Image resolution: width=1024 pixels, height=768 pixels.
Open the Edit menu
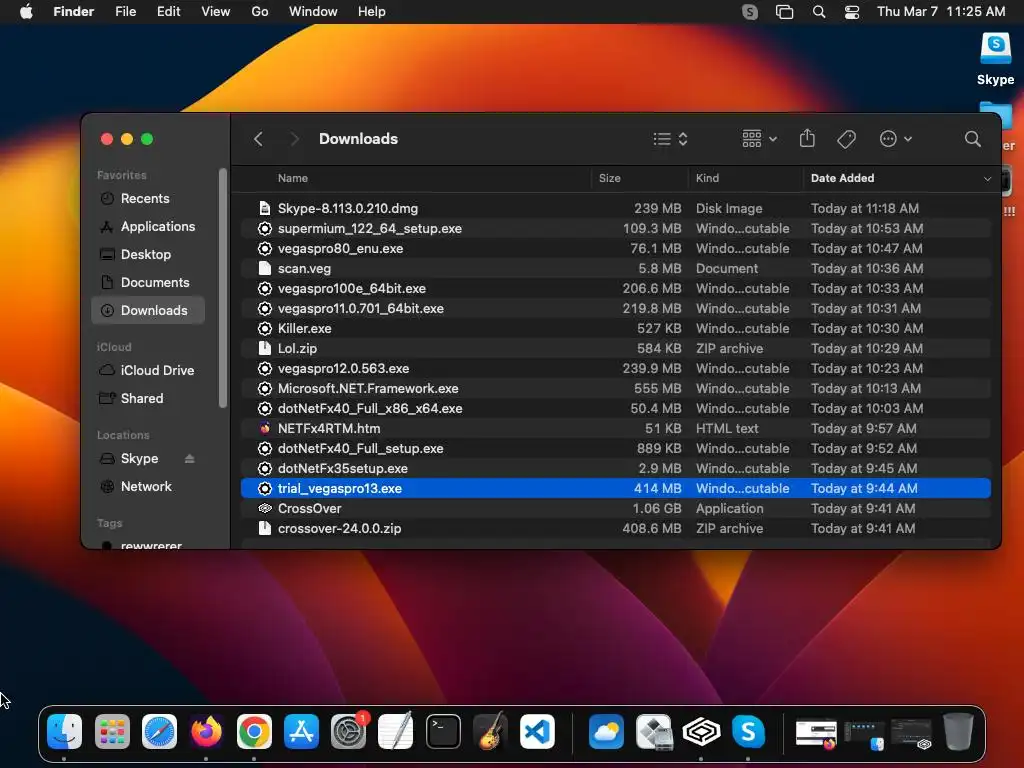click(168, 12)
